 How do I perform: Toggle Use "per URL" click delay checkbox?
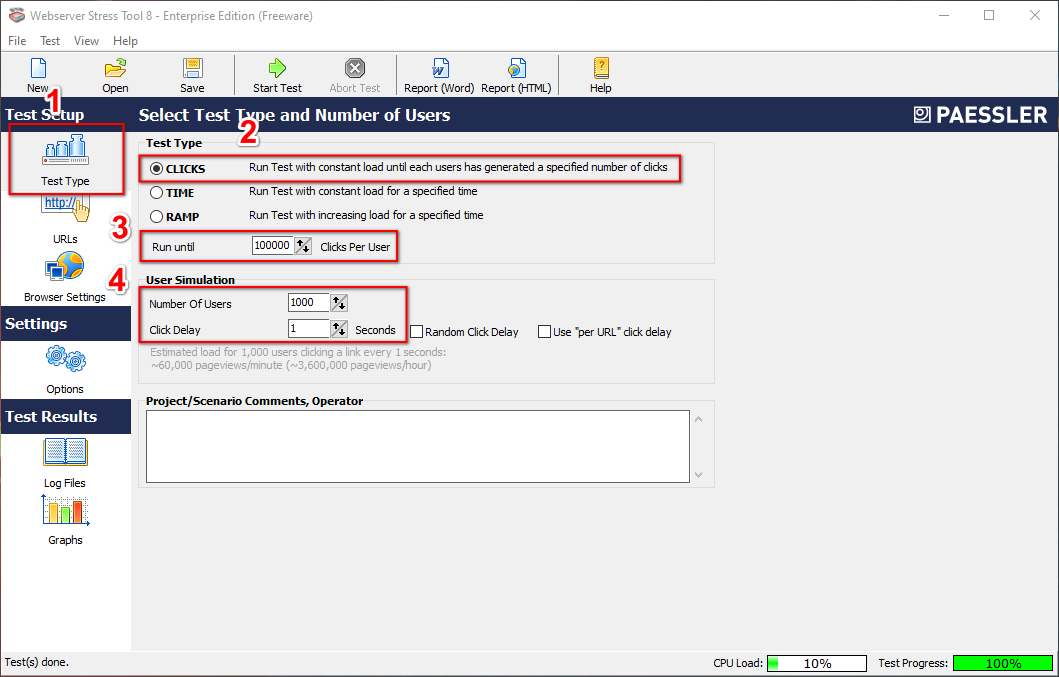click(x=545, y=332)
